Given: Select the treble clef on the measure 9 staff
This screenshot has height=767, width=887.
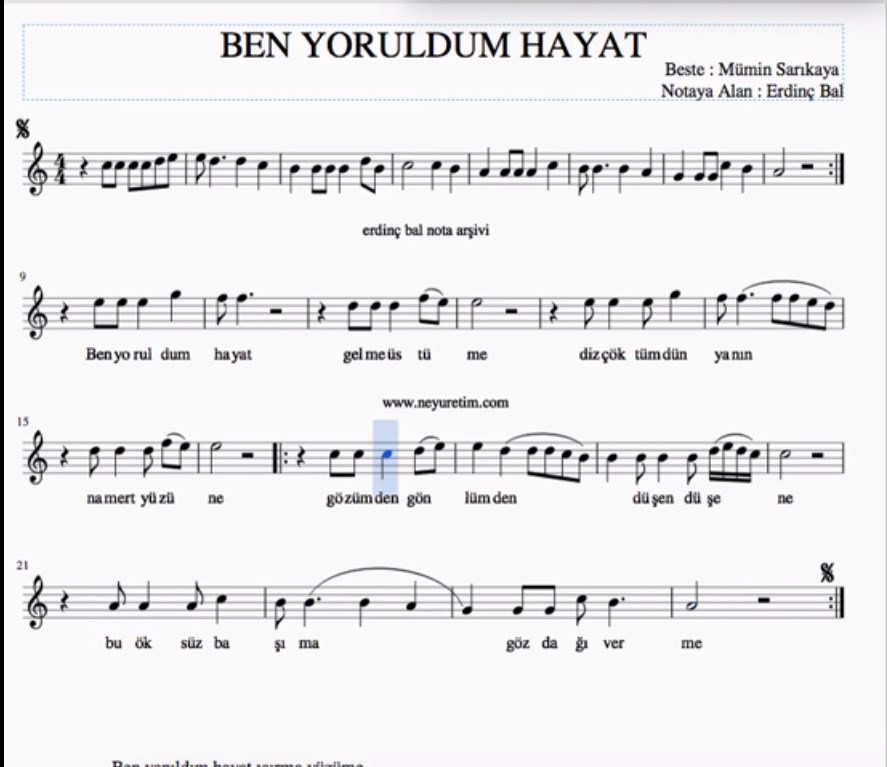Looking at the screenshot, I should click(38, 312).
